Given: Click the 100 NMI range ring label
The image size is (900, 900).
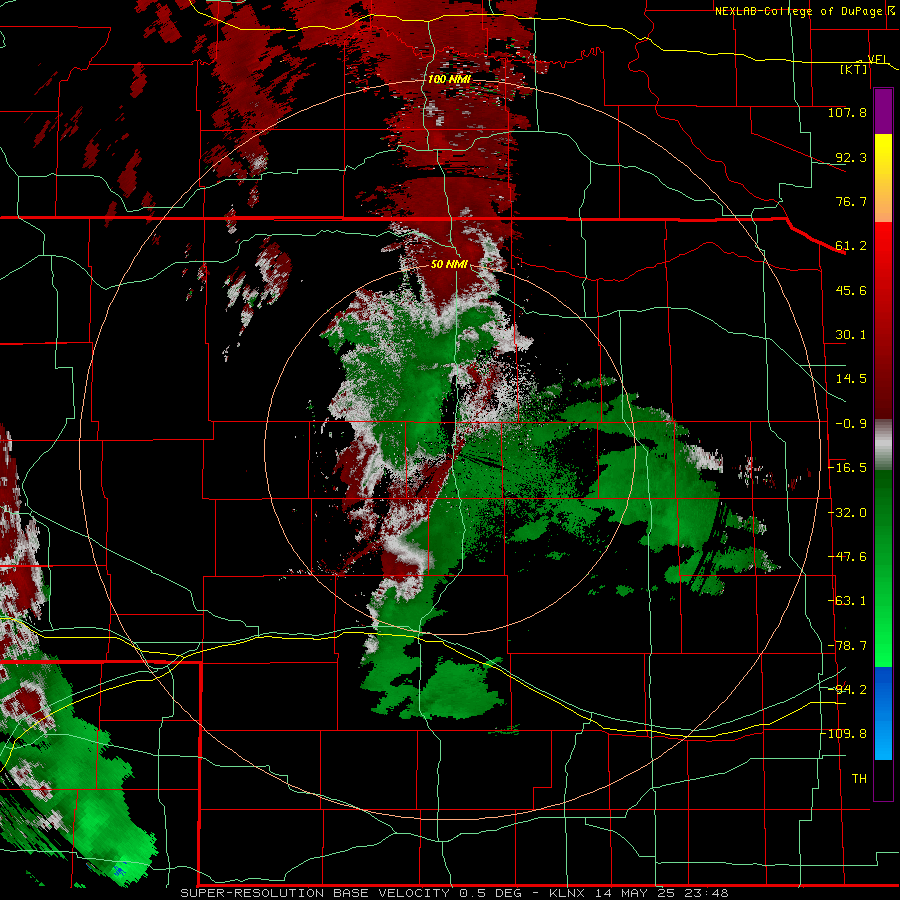Looking at the screenshot, I should click(x=449, y=79).
